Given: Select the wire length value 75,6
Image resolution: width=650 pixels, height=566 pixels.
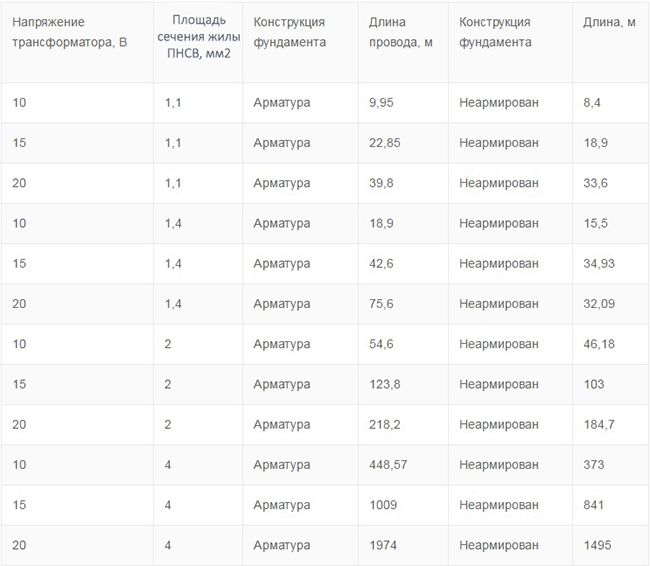Looking at the screenshot, I should (382, 304).
